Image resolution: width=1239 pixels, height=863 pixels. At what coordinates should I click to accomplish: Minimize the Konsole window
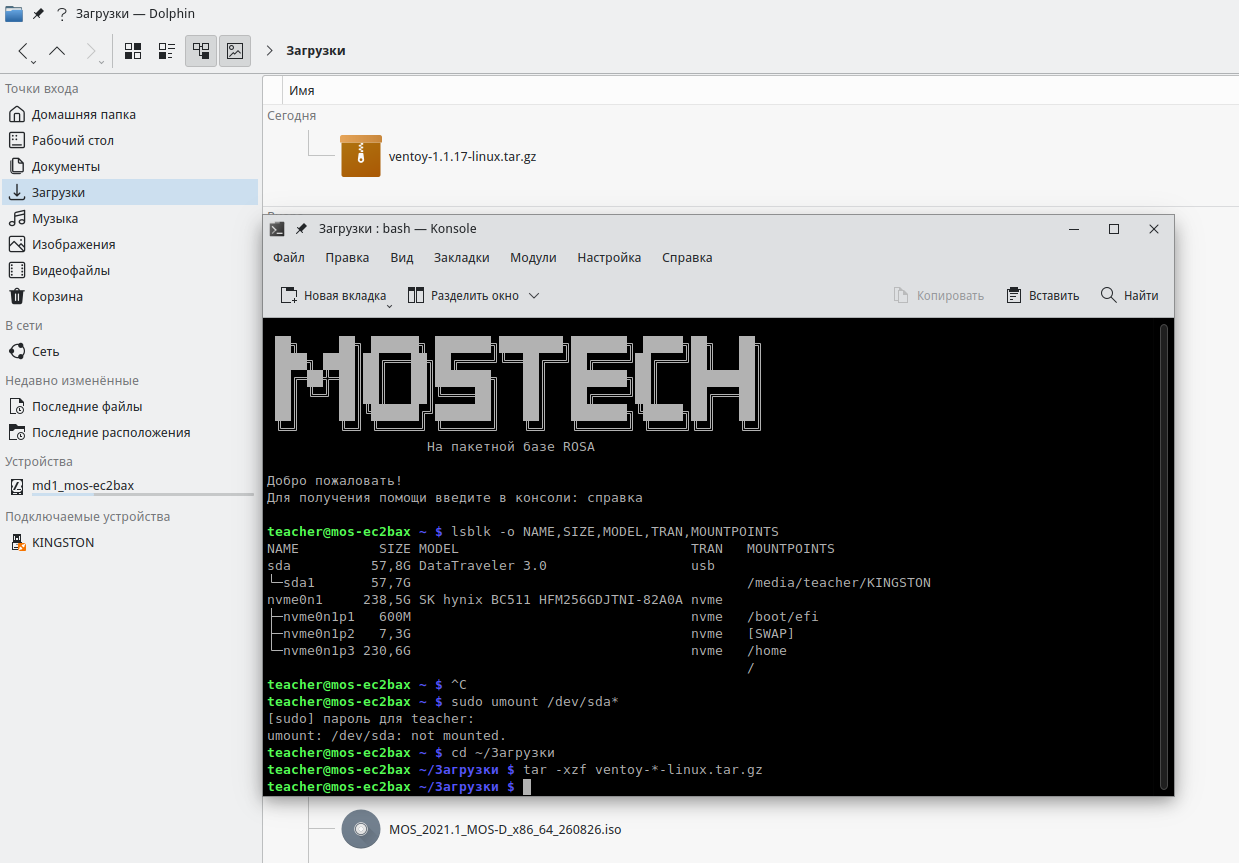(x=1074, y=229)
